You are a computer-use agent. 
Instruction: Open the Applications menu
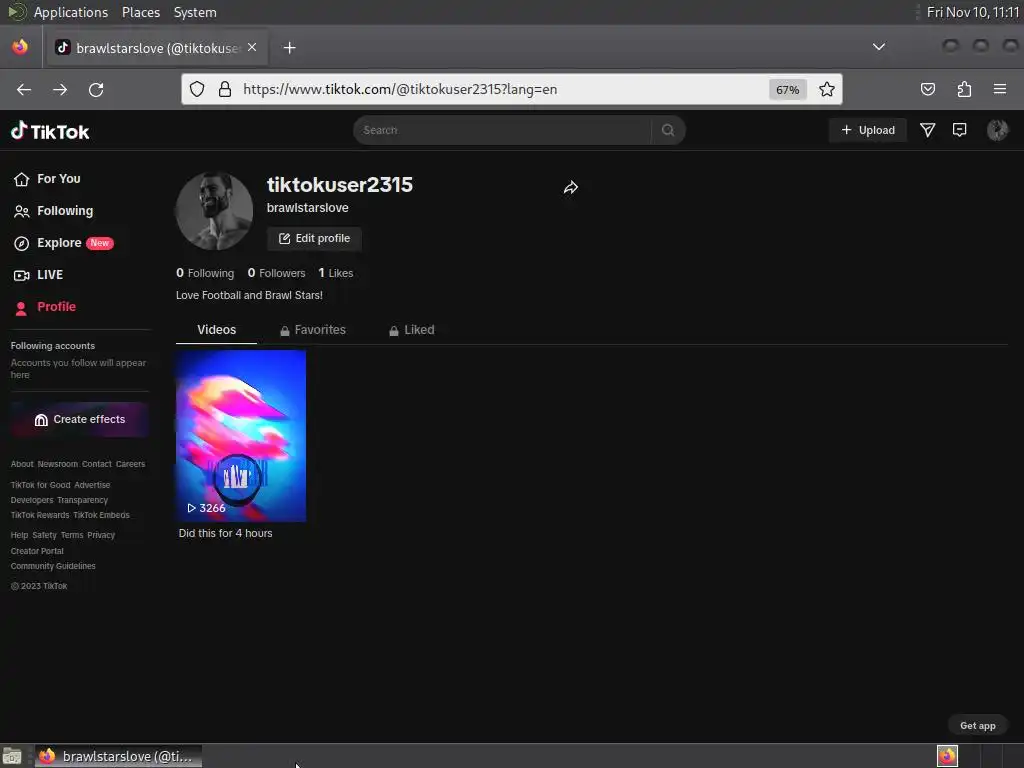pos(71,12)
